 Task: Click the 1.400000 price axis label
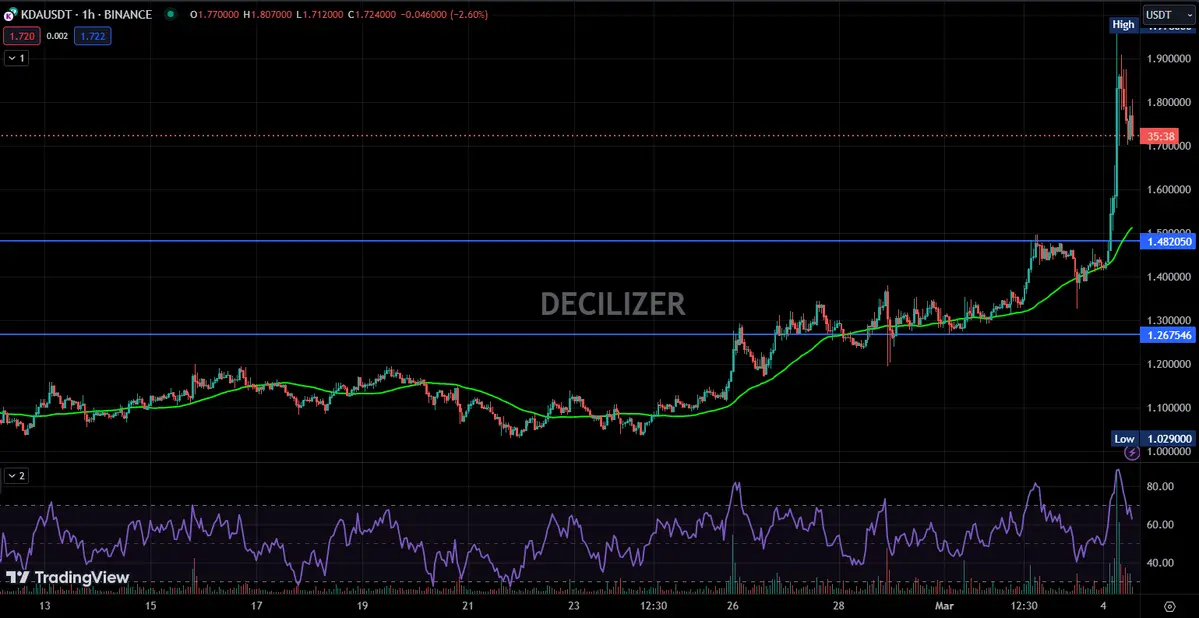(x=1170, y=277)
